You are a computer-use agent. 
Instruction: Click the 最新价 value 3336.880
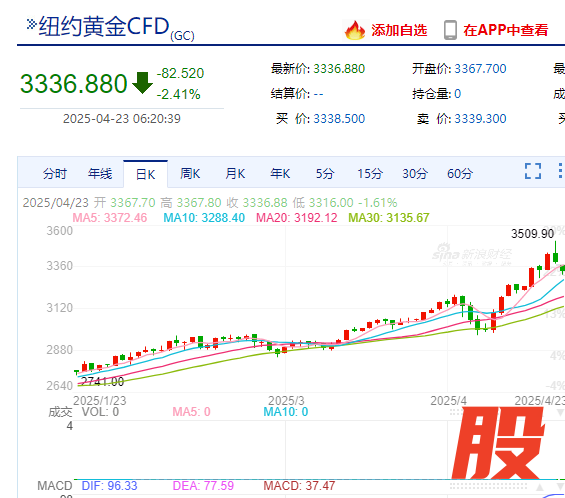point(339,68)
